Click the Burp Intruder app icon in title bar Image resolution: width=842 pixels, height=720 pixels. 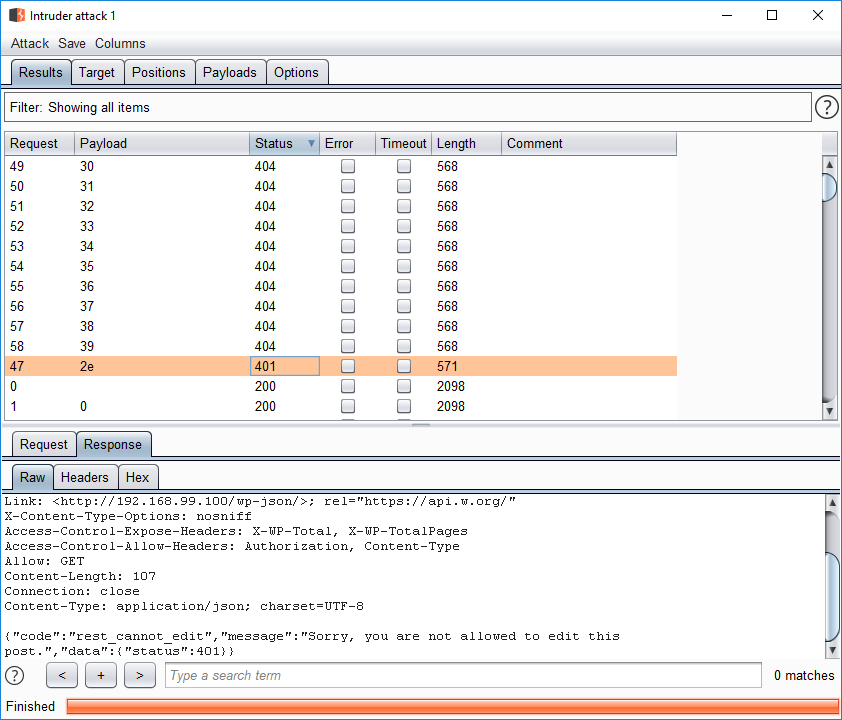(17, 15)
